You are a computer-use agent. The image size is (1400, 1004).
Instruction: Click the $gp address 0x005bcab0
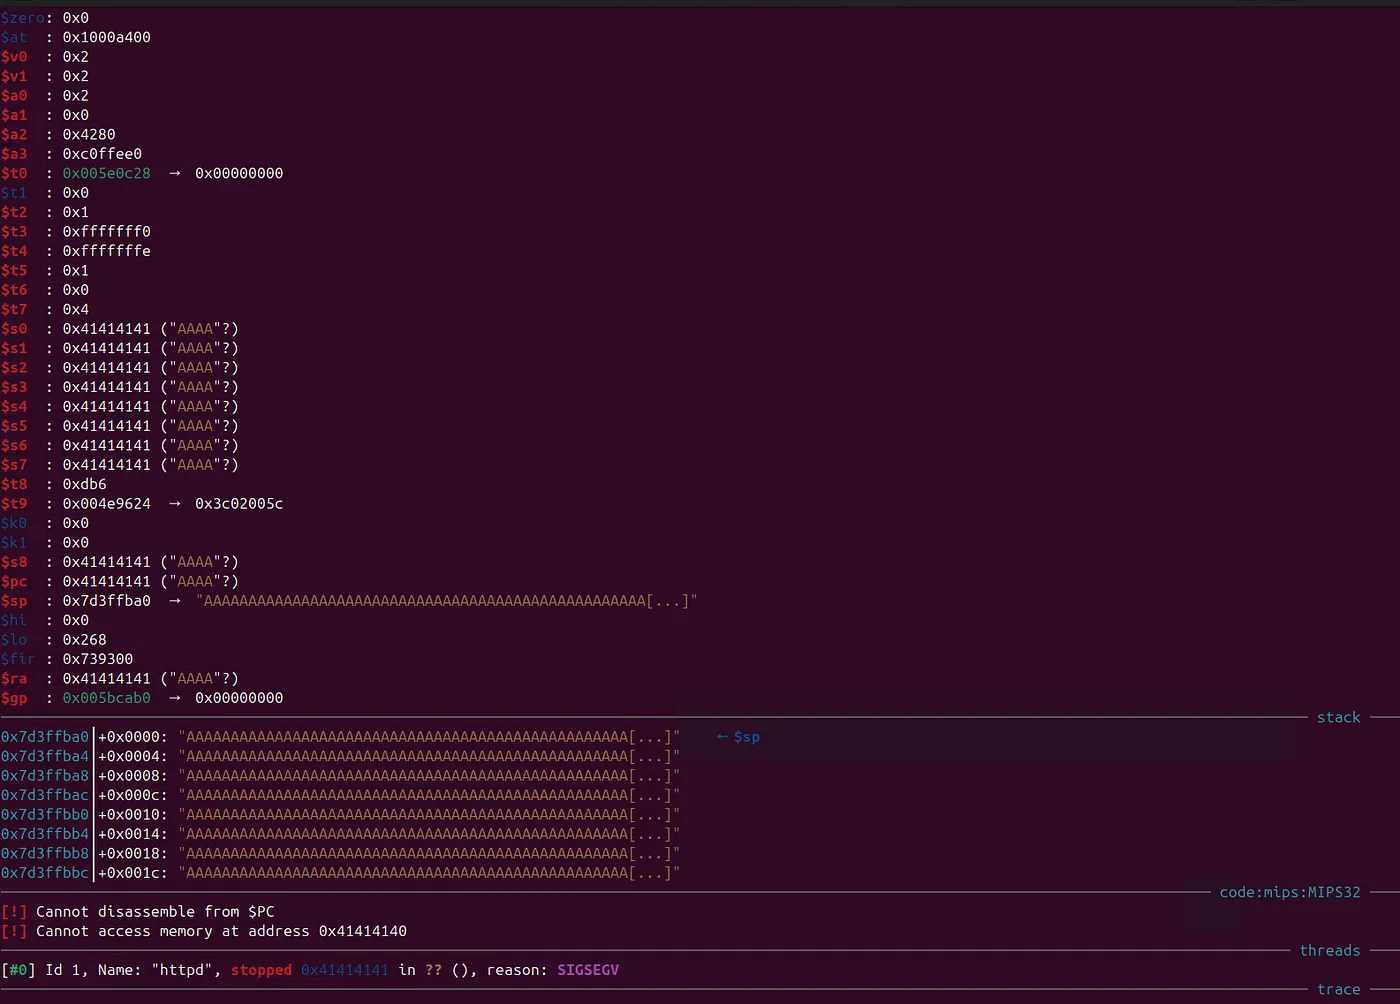point(107,698)
